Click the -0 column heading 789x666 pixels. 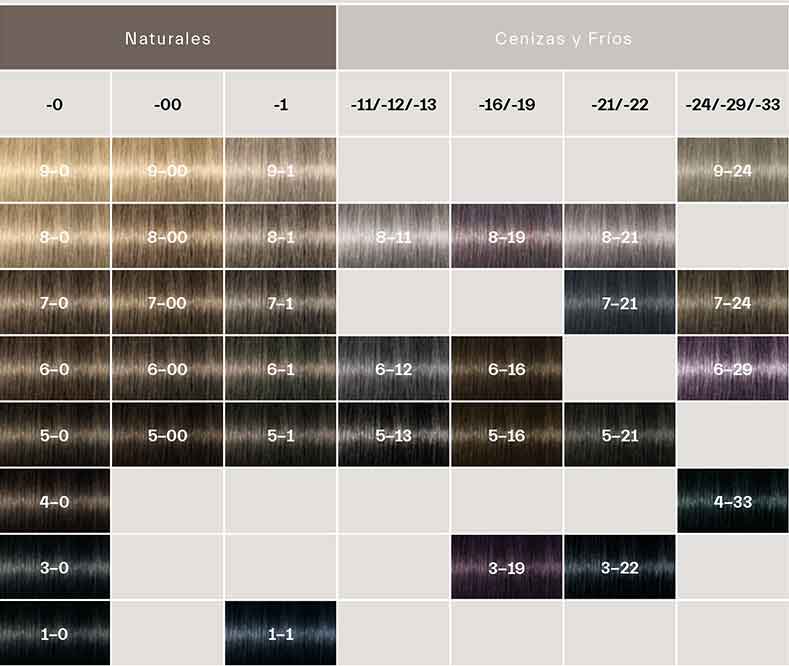(x=55, y=104)
